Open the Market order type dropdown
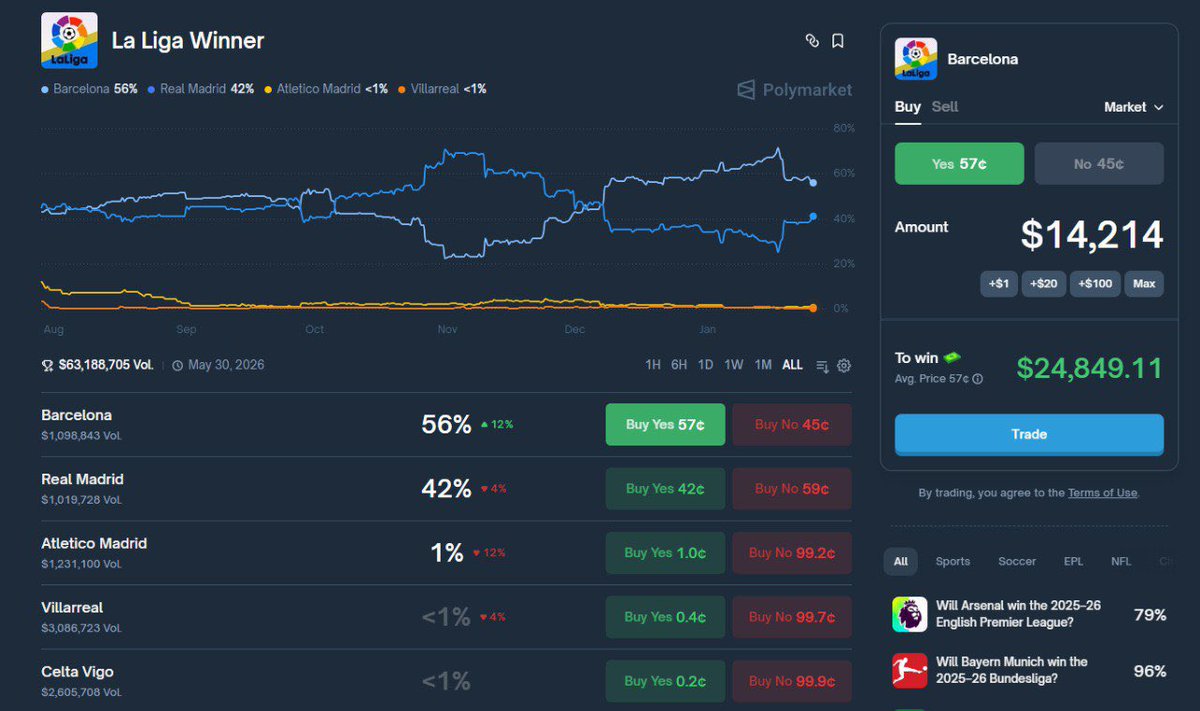This screenshot has width=1200, height=711. (x=1133, y=107)
